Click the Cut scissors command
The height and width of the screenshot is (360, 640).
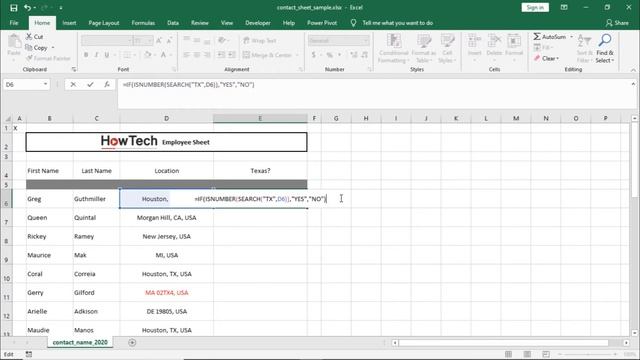click(x=34, y=37)
